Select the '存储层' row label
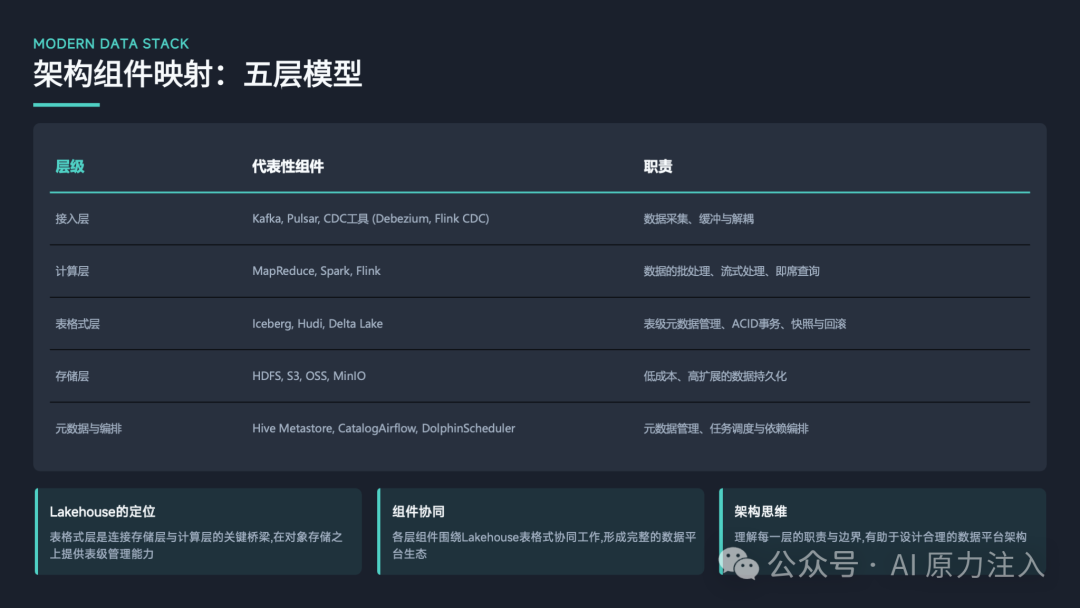This screenshot has height=608, width=1080. pyautogui.click(x=72, y=376)
